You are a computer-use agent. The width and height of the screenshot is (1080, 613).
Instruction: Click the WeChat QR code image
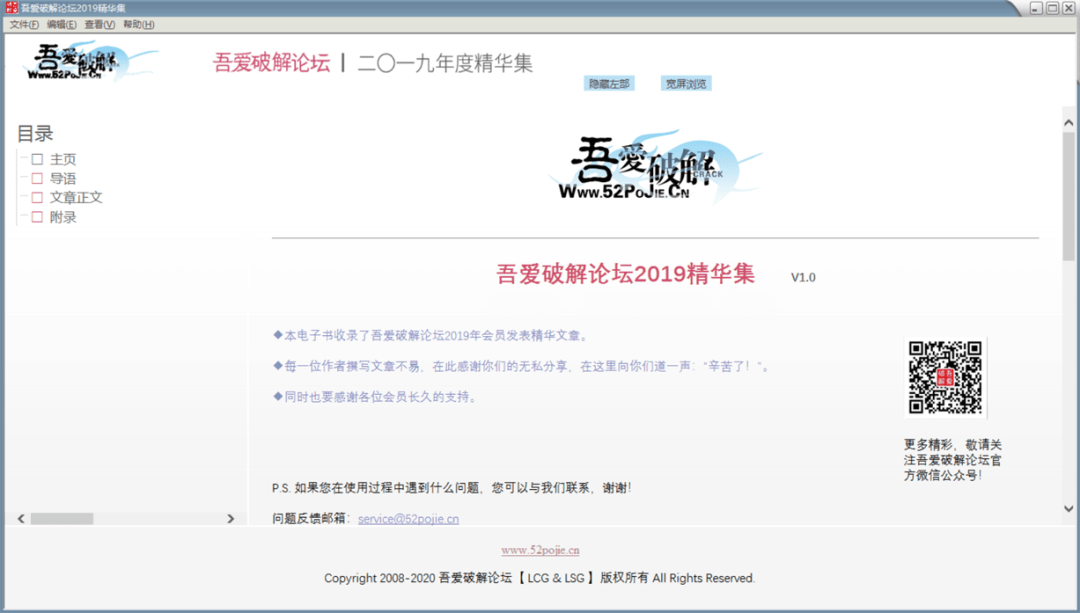pyautogui.click(x=945, y=377)
